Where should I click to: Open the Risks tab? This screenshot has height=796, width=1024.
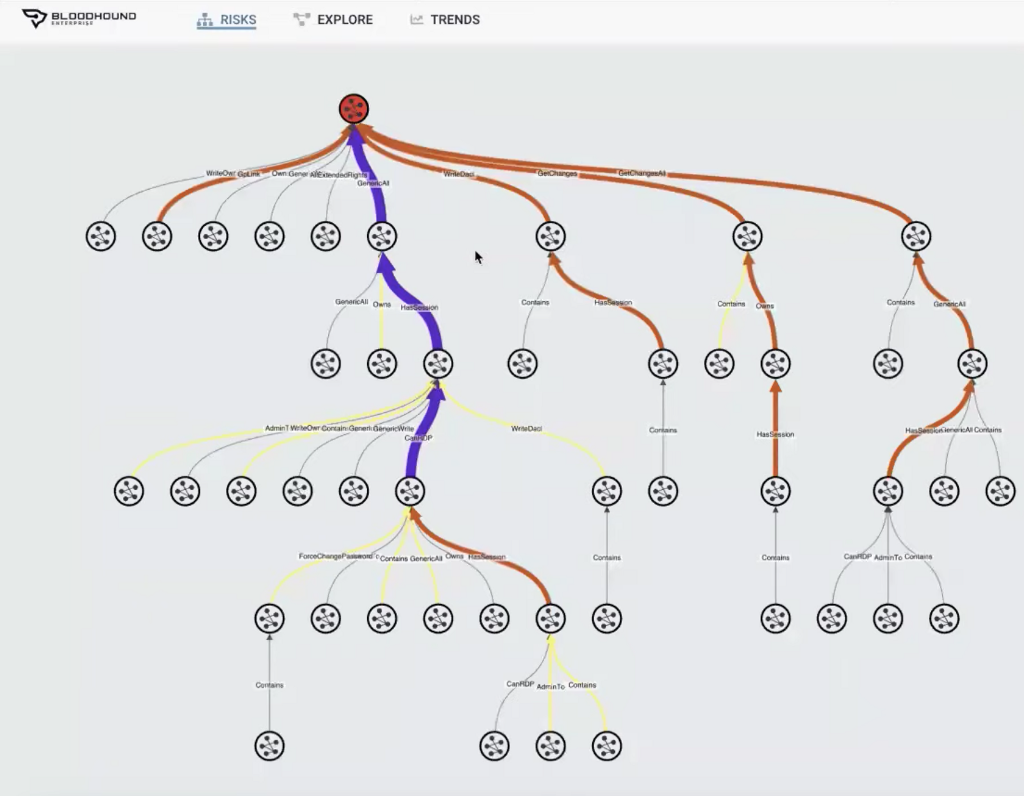(227, 20)
